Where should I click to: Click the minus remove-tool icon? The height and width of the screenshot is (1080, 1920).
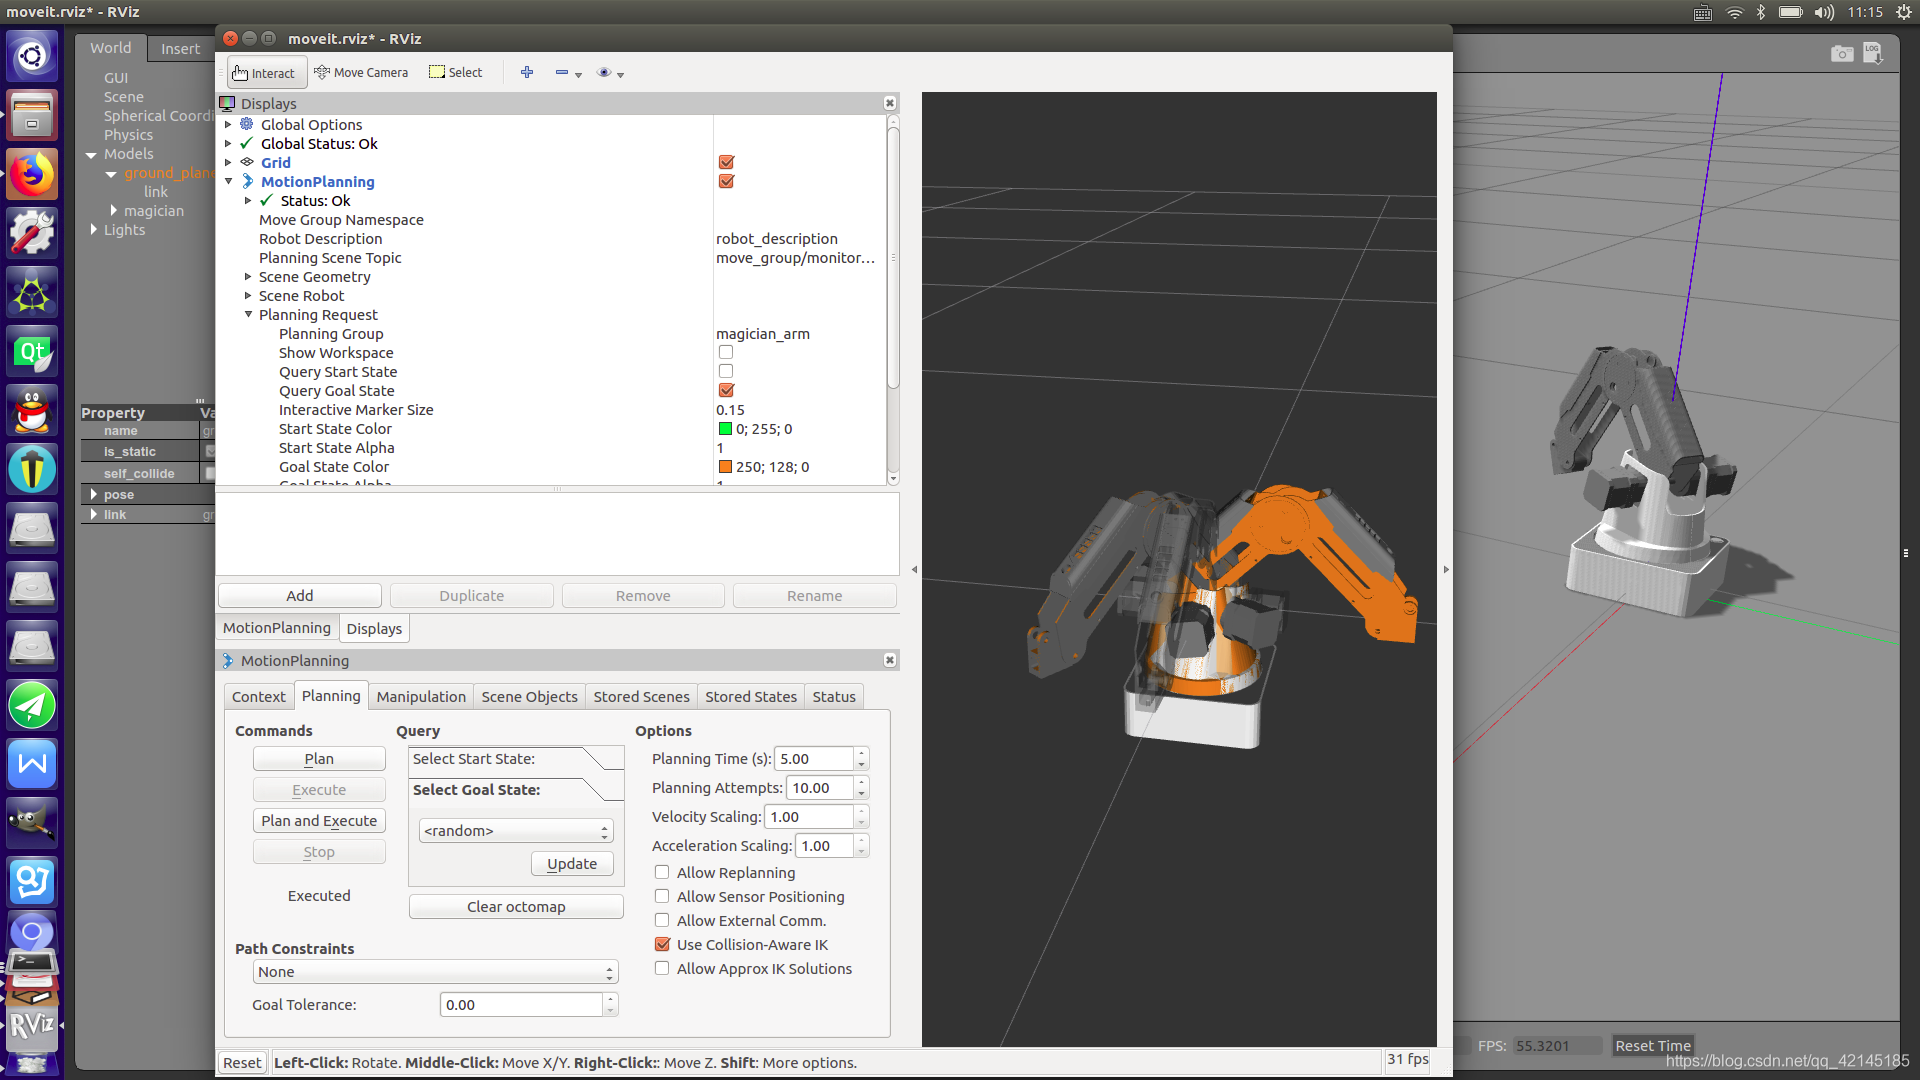click(562, 72)
